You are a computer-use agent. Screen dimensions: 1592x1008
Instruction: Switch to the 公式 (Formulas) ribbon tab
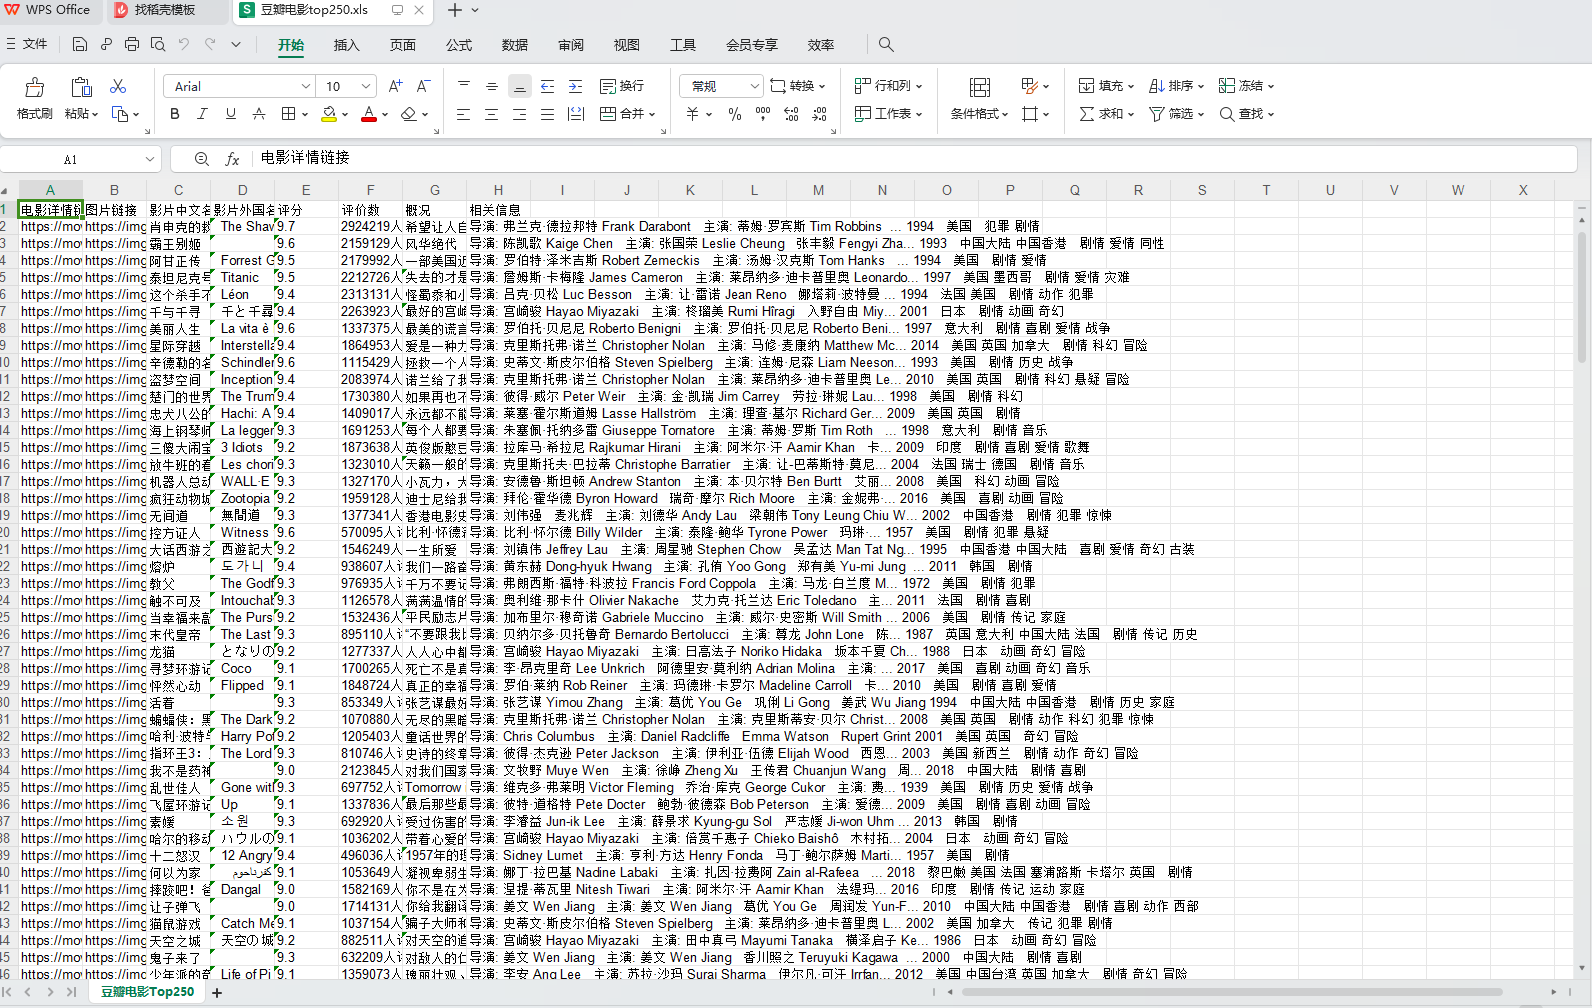(x=459, y=45)
